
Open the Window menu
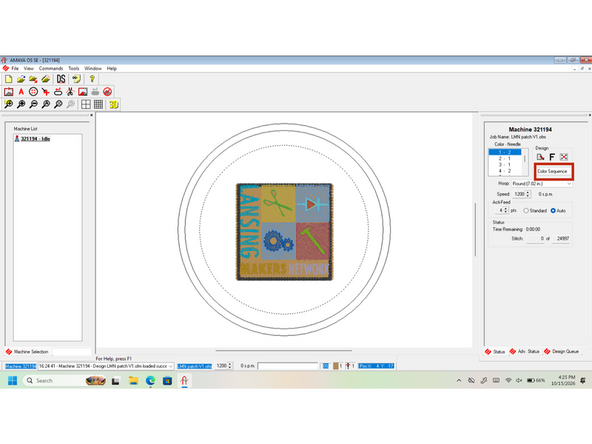coord(93,68)
